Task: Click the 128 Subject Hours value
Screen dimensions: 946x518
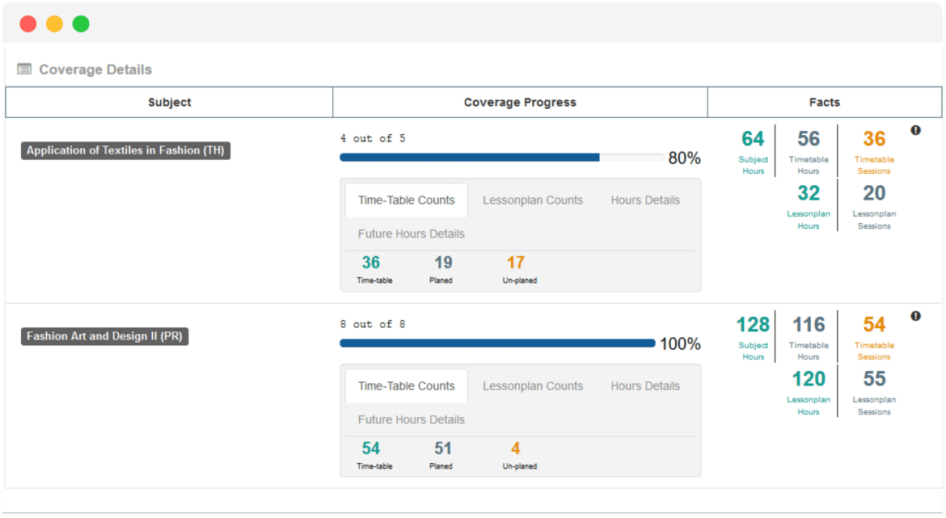Action: (753, 324)
